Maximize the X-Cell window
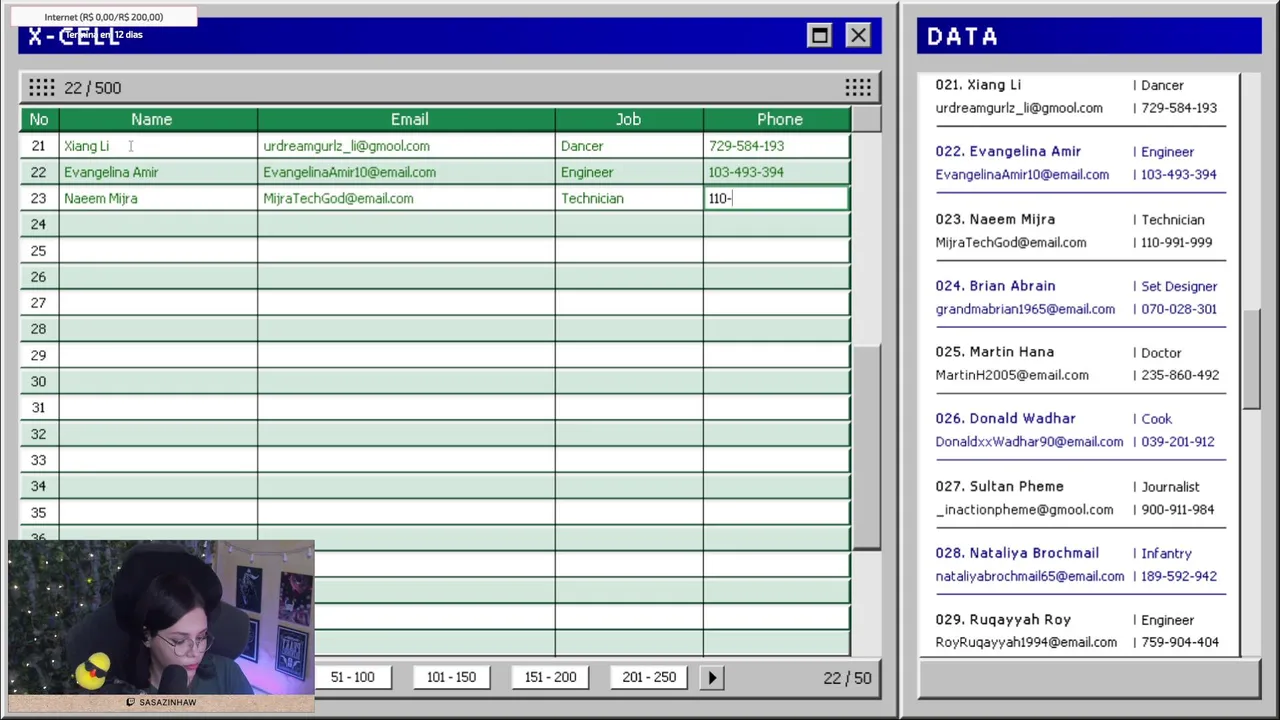The image size is (1280, 720). [x=819, y=35]
